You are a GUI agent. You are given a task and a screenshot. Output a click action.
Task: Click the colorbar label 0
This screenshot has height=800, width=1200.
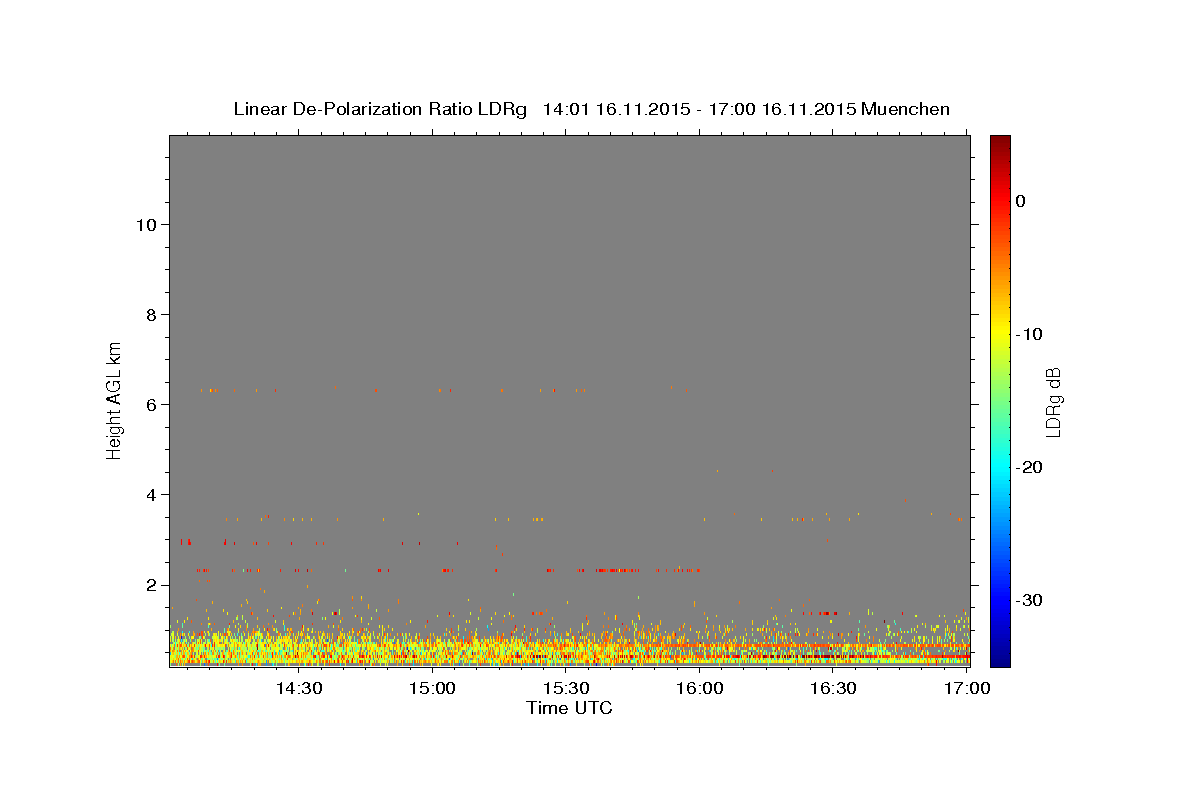[1020, 201]
